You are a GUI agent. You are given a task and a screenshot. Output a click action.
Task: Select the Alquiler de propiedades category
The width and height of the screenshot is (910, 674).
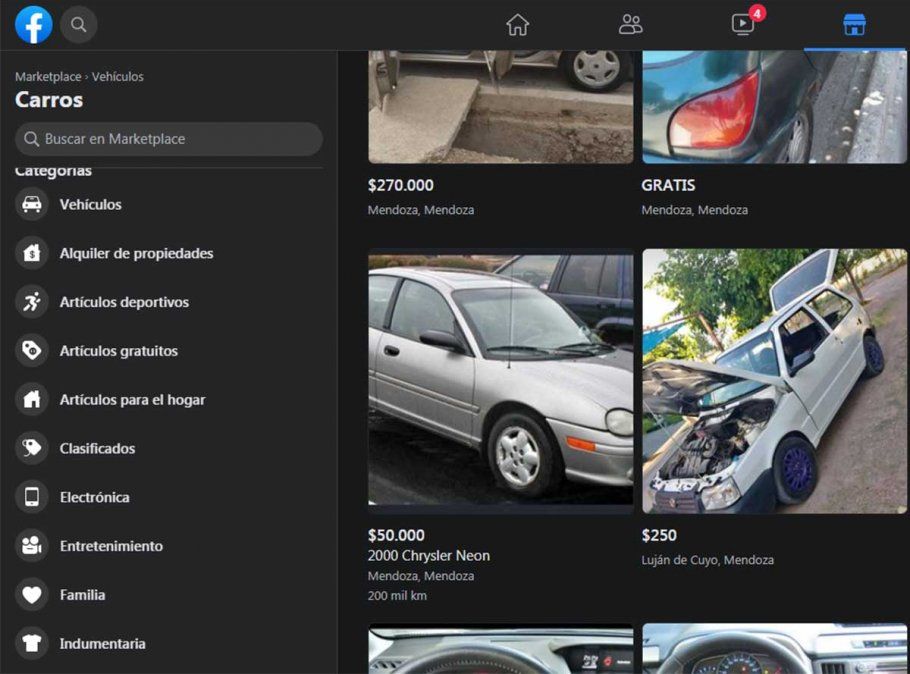136,253
